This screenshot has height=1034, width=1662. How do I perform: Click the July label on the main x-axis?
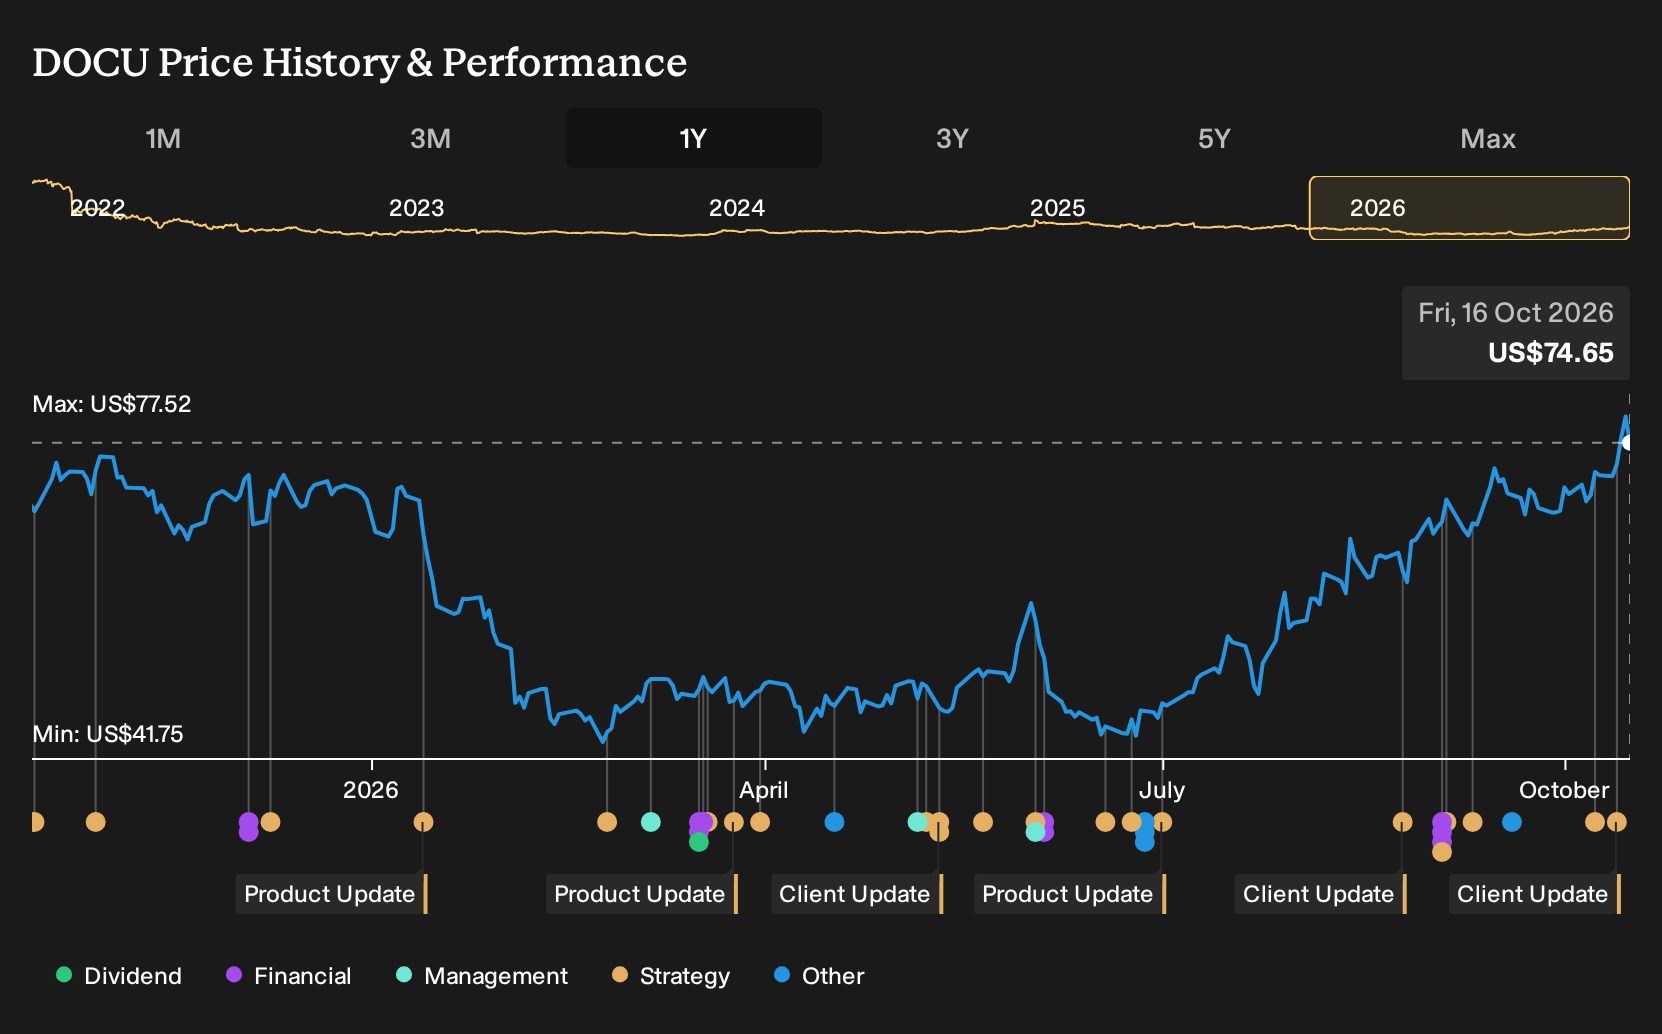coord(1162,790)
